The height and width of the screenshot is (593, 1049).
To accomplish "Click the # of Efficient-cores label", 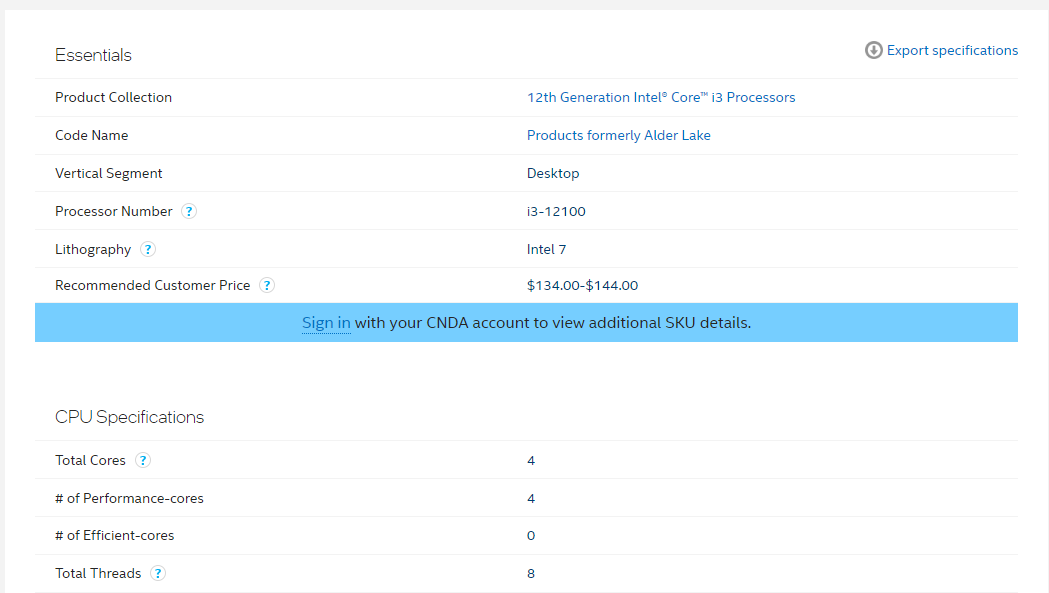I will click(x=114, y=535).
